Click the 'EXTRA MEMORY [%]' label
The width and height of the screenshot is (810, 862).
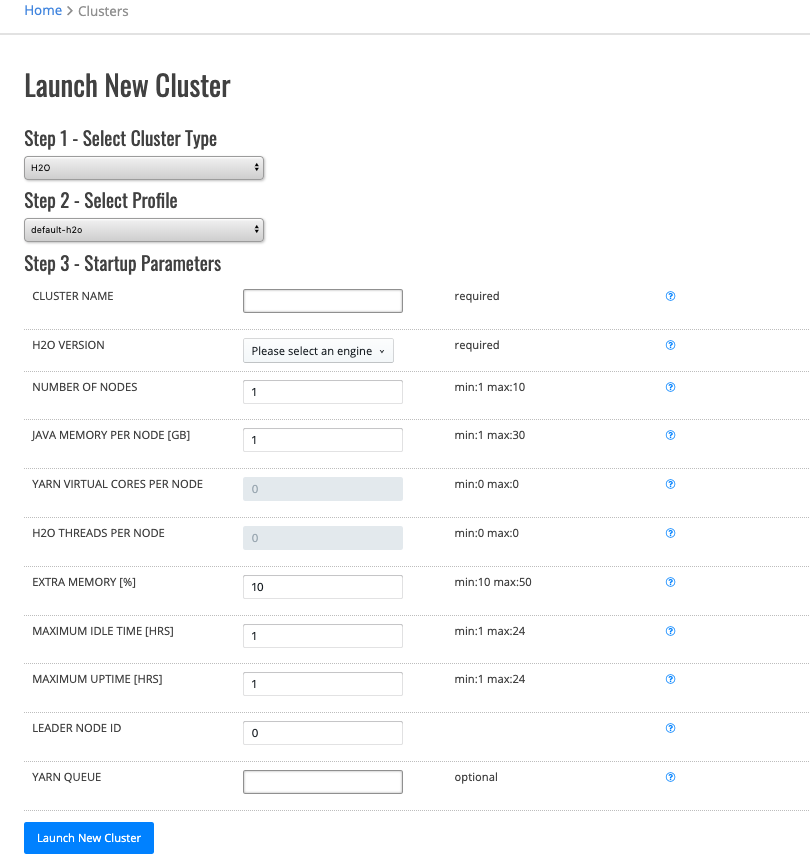(x=84, y=582)
